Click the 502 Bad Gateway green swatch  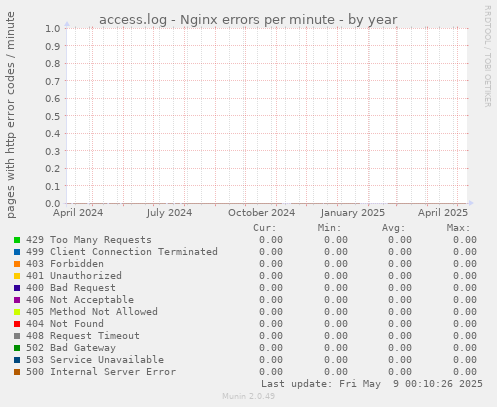17,348
